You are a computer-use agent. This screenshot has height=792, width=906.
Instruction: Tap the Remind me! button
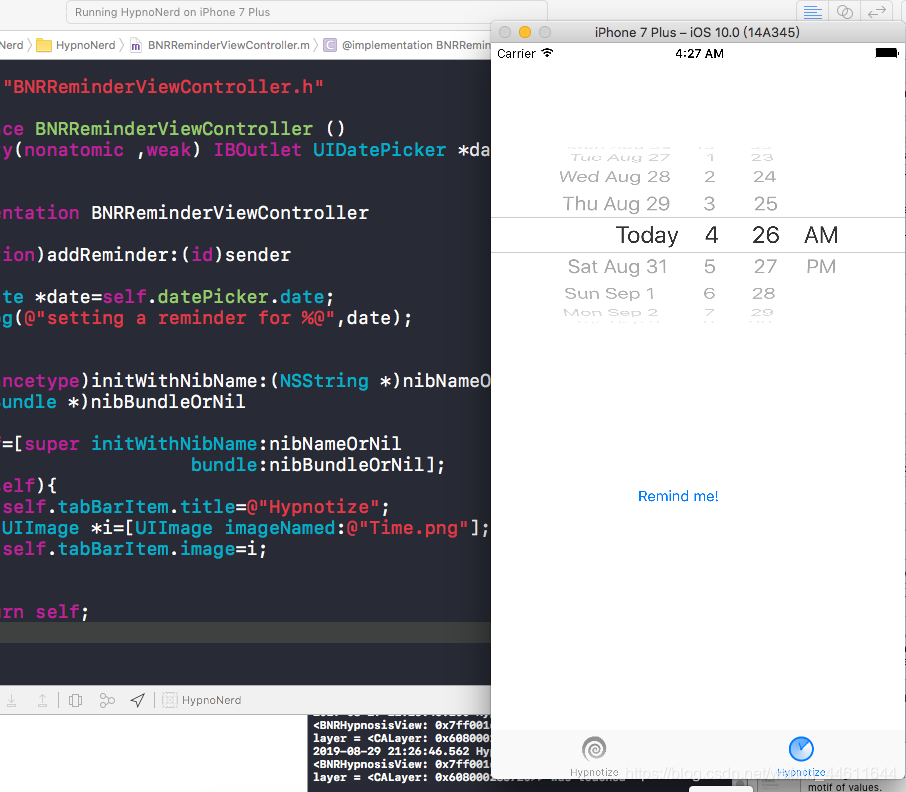pyautogui.click(x=678, y=496)
